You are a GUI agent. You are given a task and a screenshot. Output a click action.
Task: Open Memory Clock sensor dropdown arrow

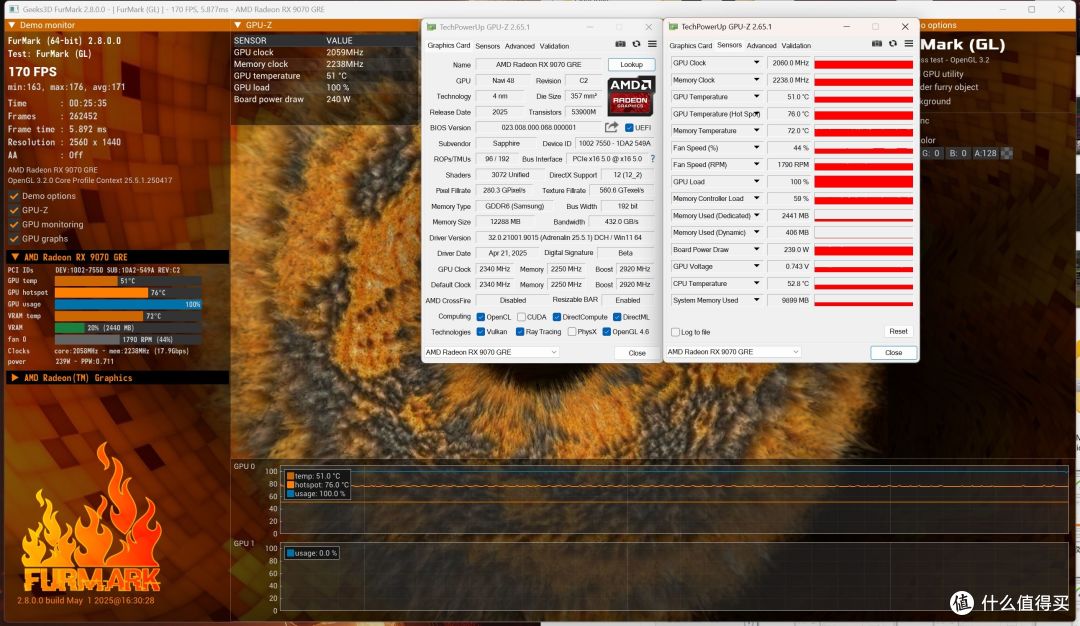[756, 80]
